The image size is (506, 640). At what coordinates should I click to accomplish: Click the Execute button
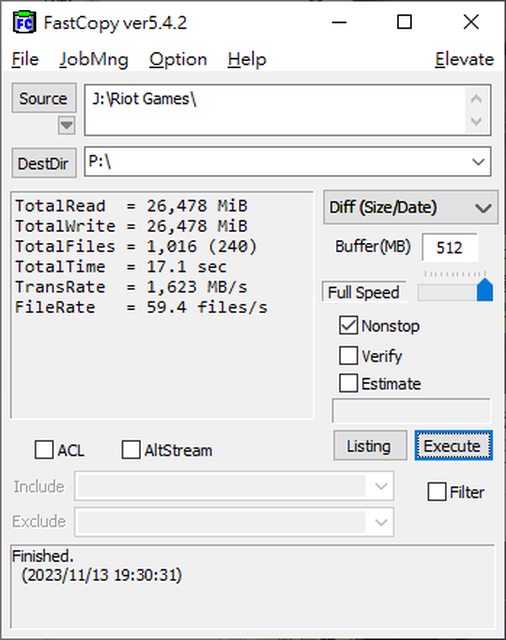coord(453,446)
